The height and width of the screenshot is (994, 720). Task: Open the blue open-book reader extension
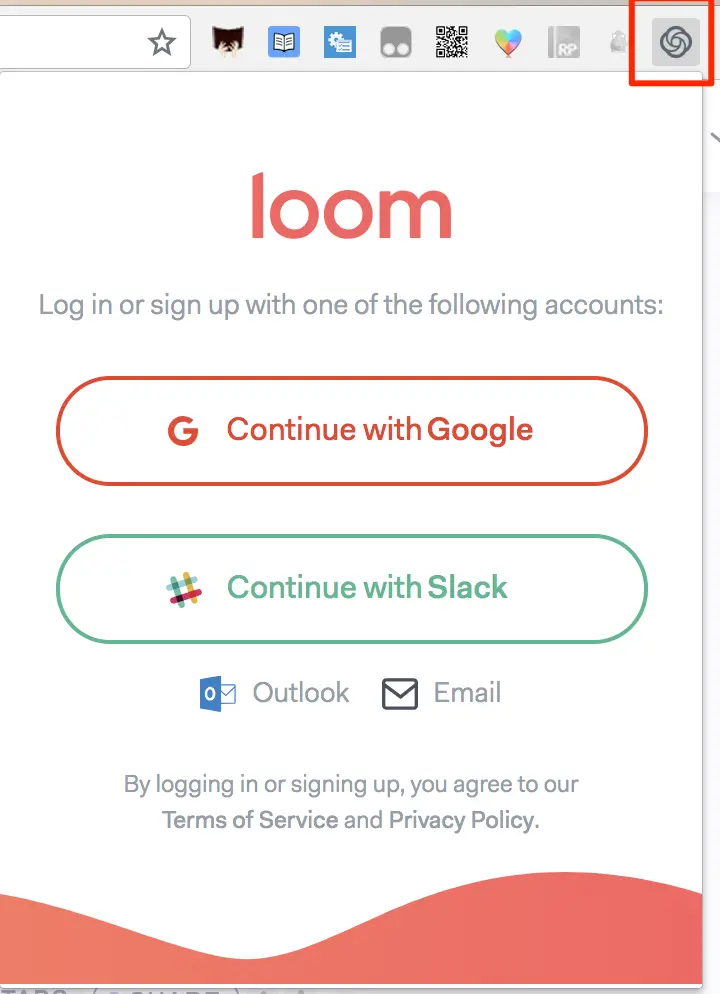coord(284,42)
